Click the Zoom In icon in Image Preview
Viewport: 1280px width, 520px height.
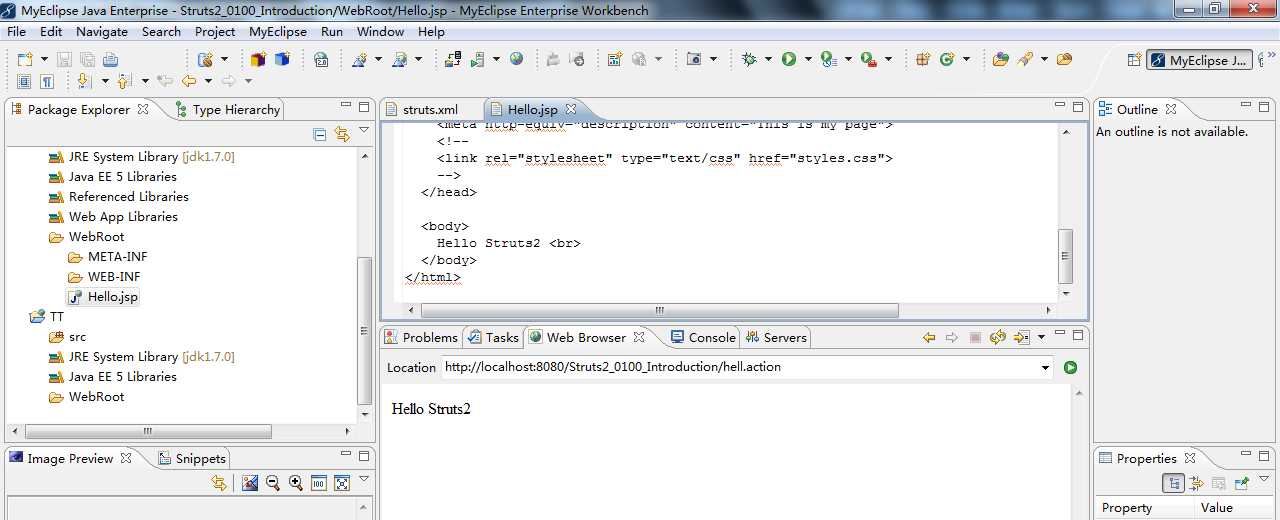tap(296, 483)
